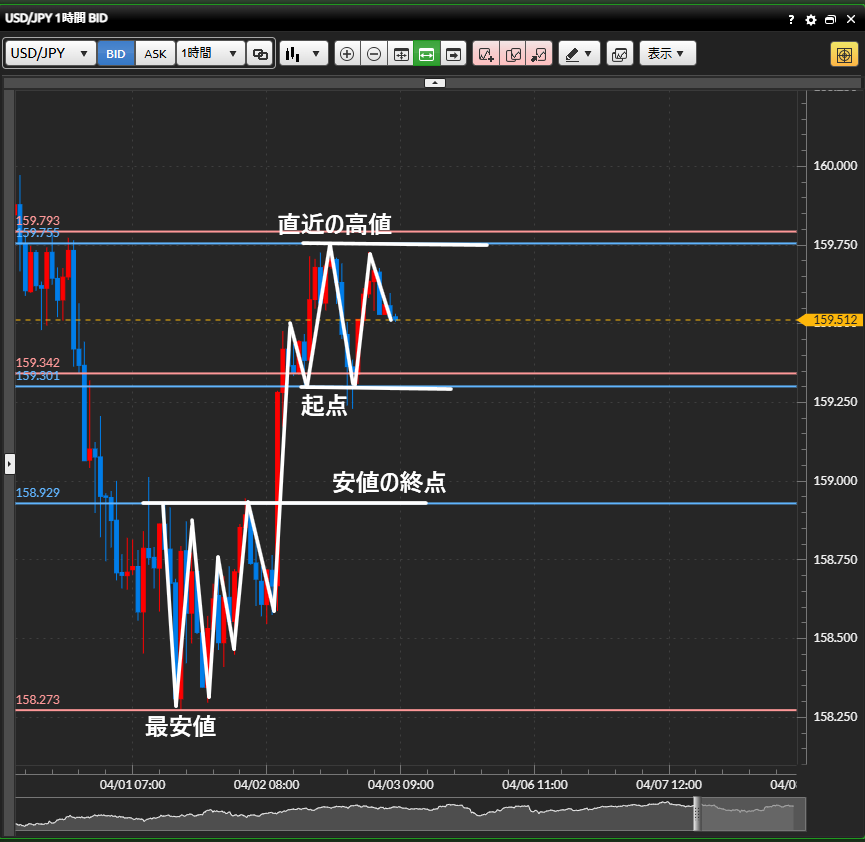This screenshot has width=865, height=842.
Task: Switch price display to ASK
Action: tap(155, 54)
